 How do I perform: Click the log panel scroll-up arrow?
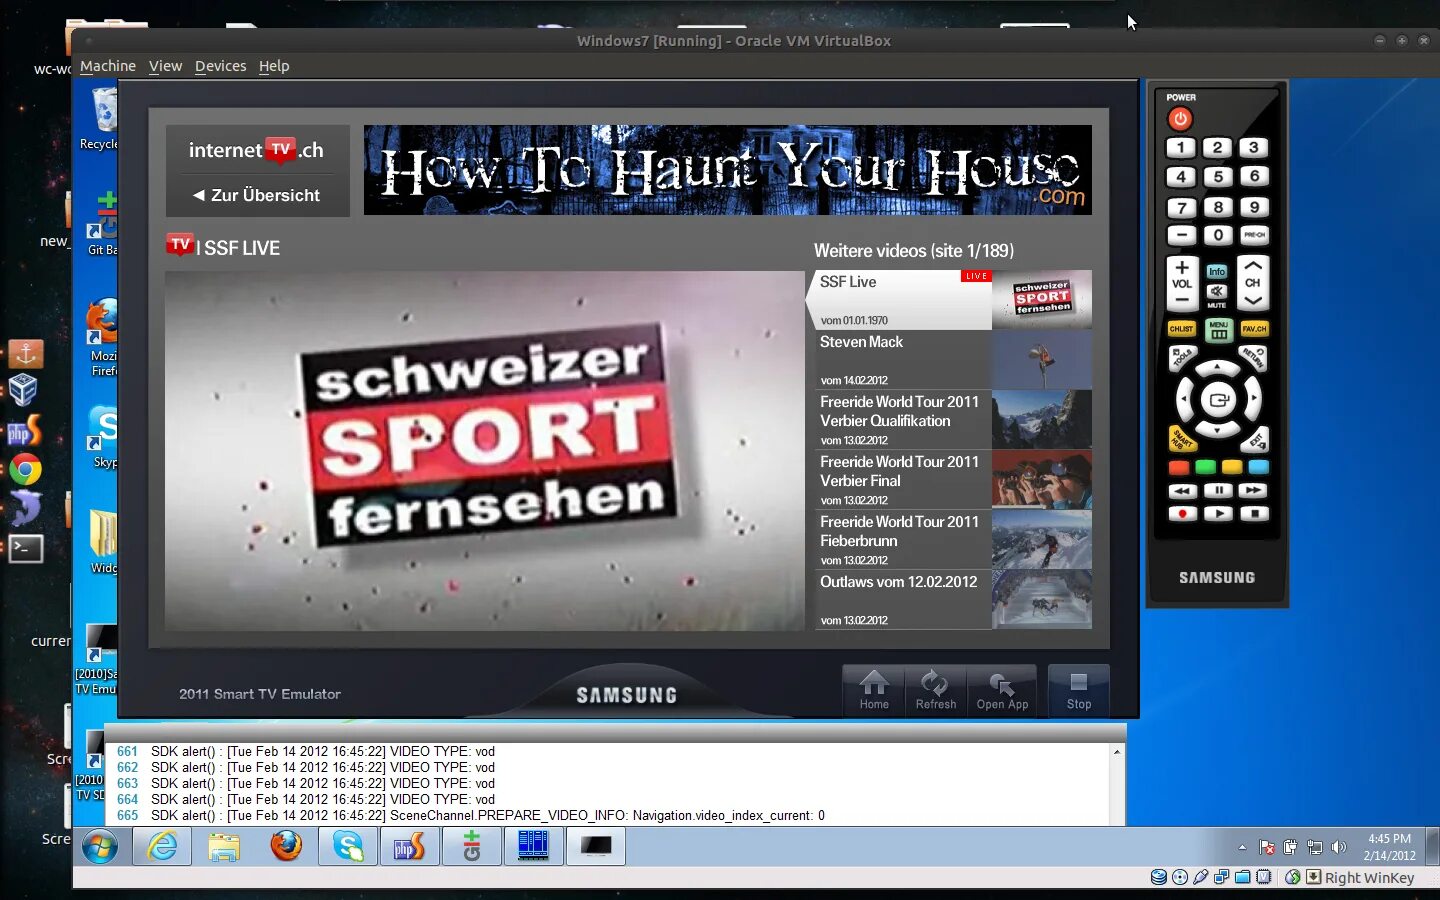1117,752
